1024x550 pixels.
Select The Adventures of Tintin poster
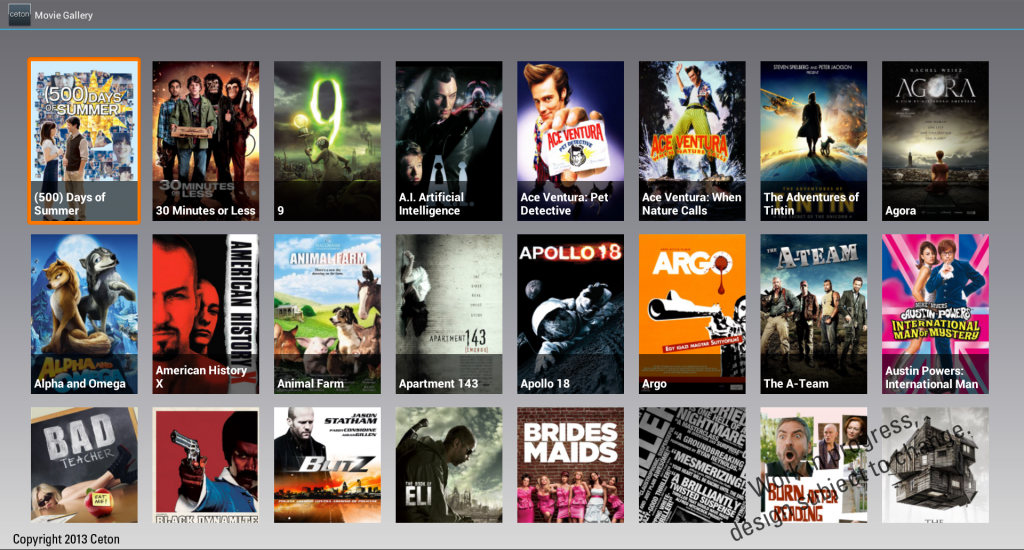coord(814,141)
